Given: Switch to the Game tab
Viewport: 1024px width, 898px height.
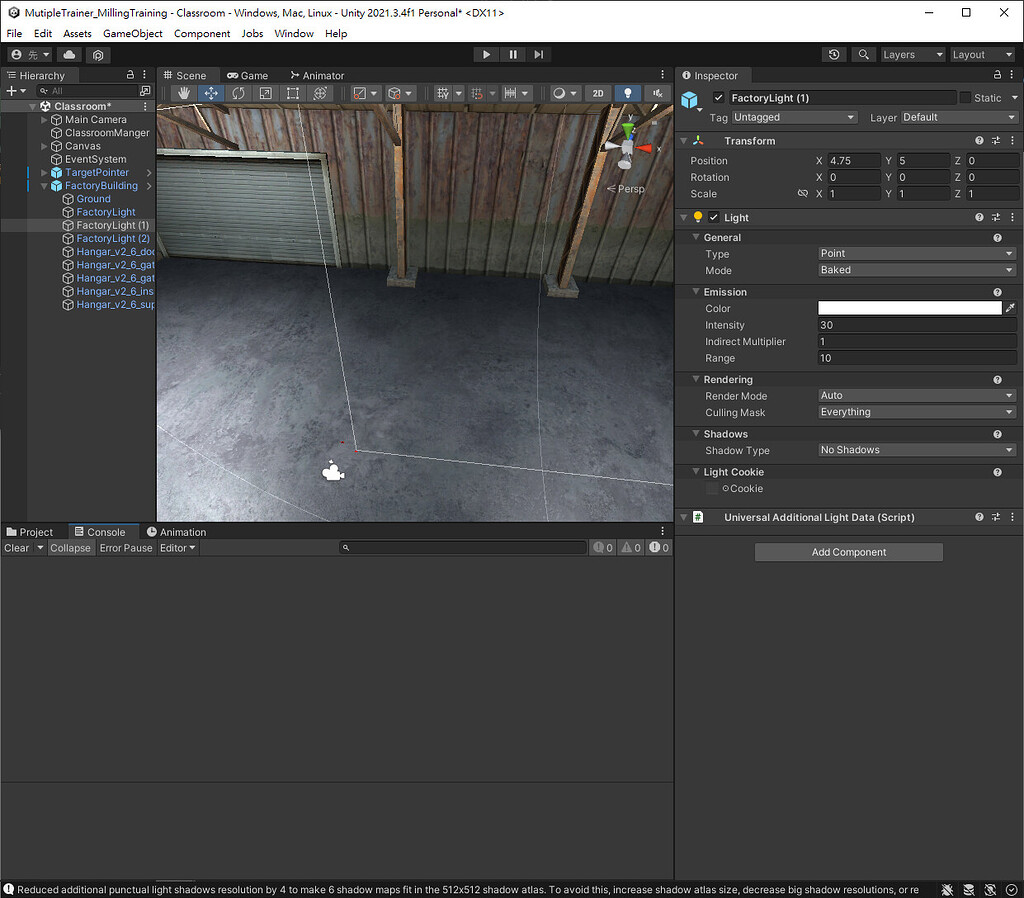Looking at the screenshot, I should click(247, 75).
